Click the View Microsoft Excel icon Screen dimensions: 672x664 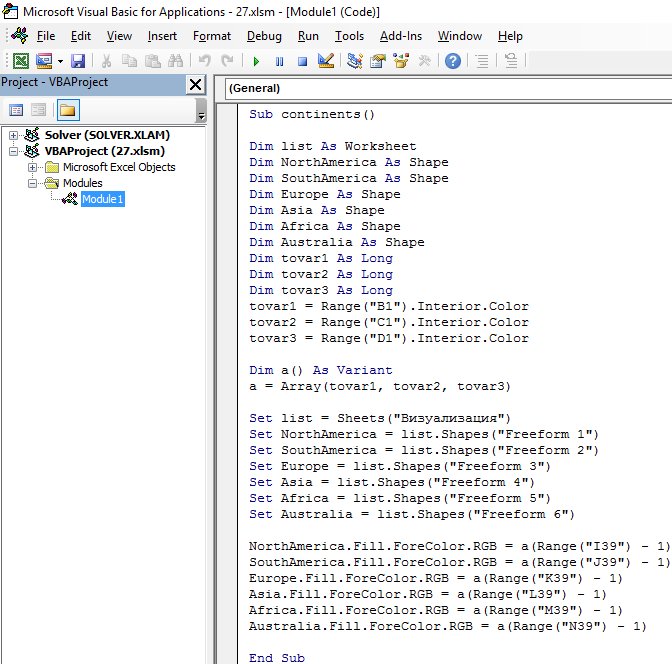click(x=20, y=61)
